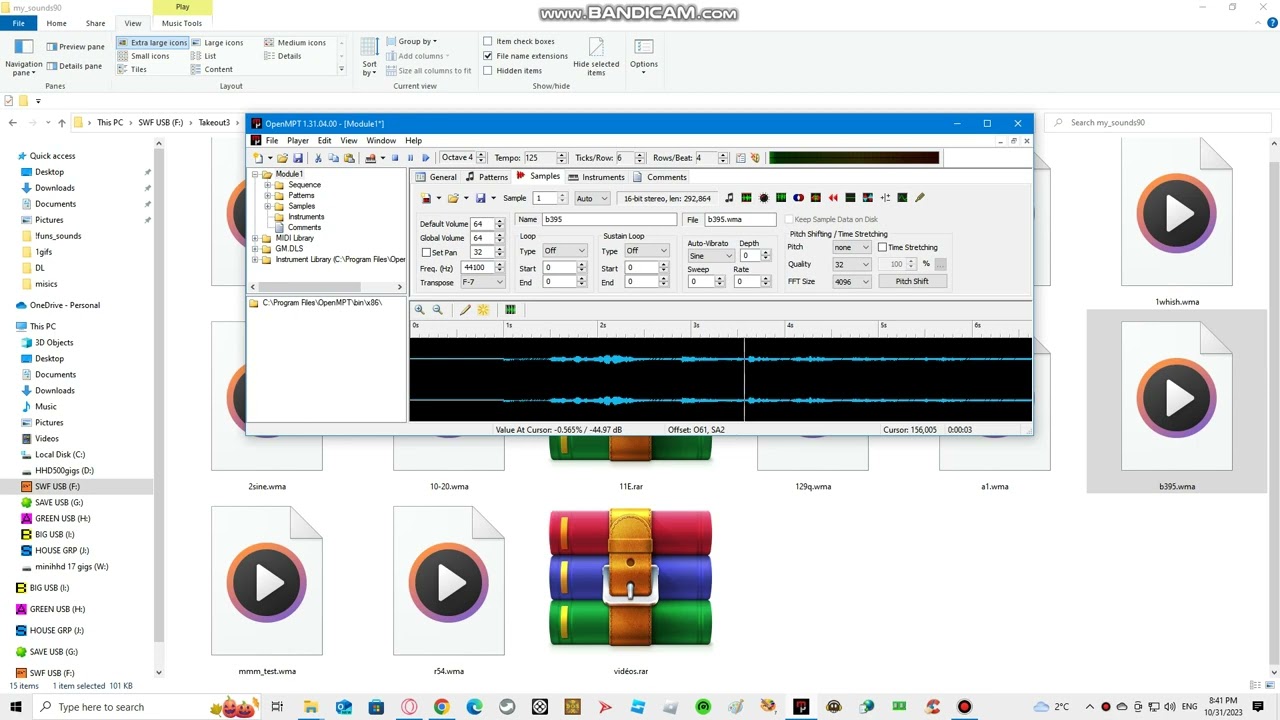Switch to the Instruments tab
Viewport: 1280px width, 720px height.
pyautogui.click(x=596, y=177)
